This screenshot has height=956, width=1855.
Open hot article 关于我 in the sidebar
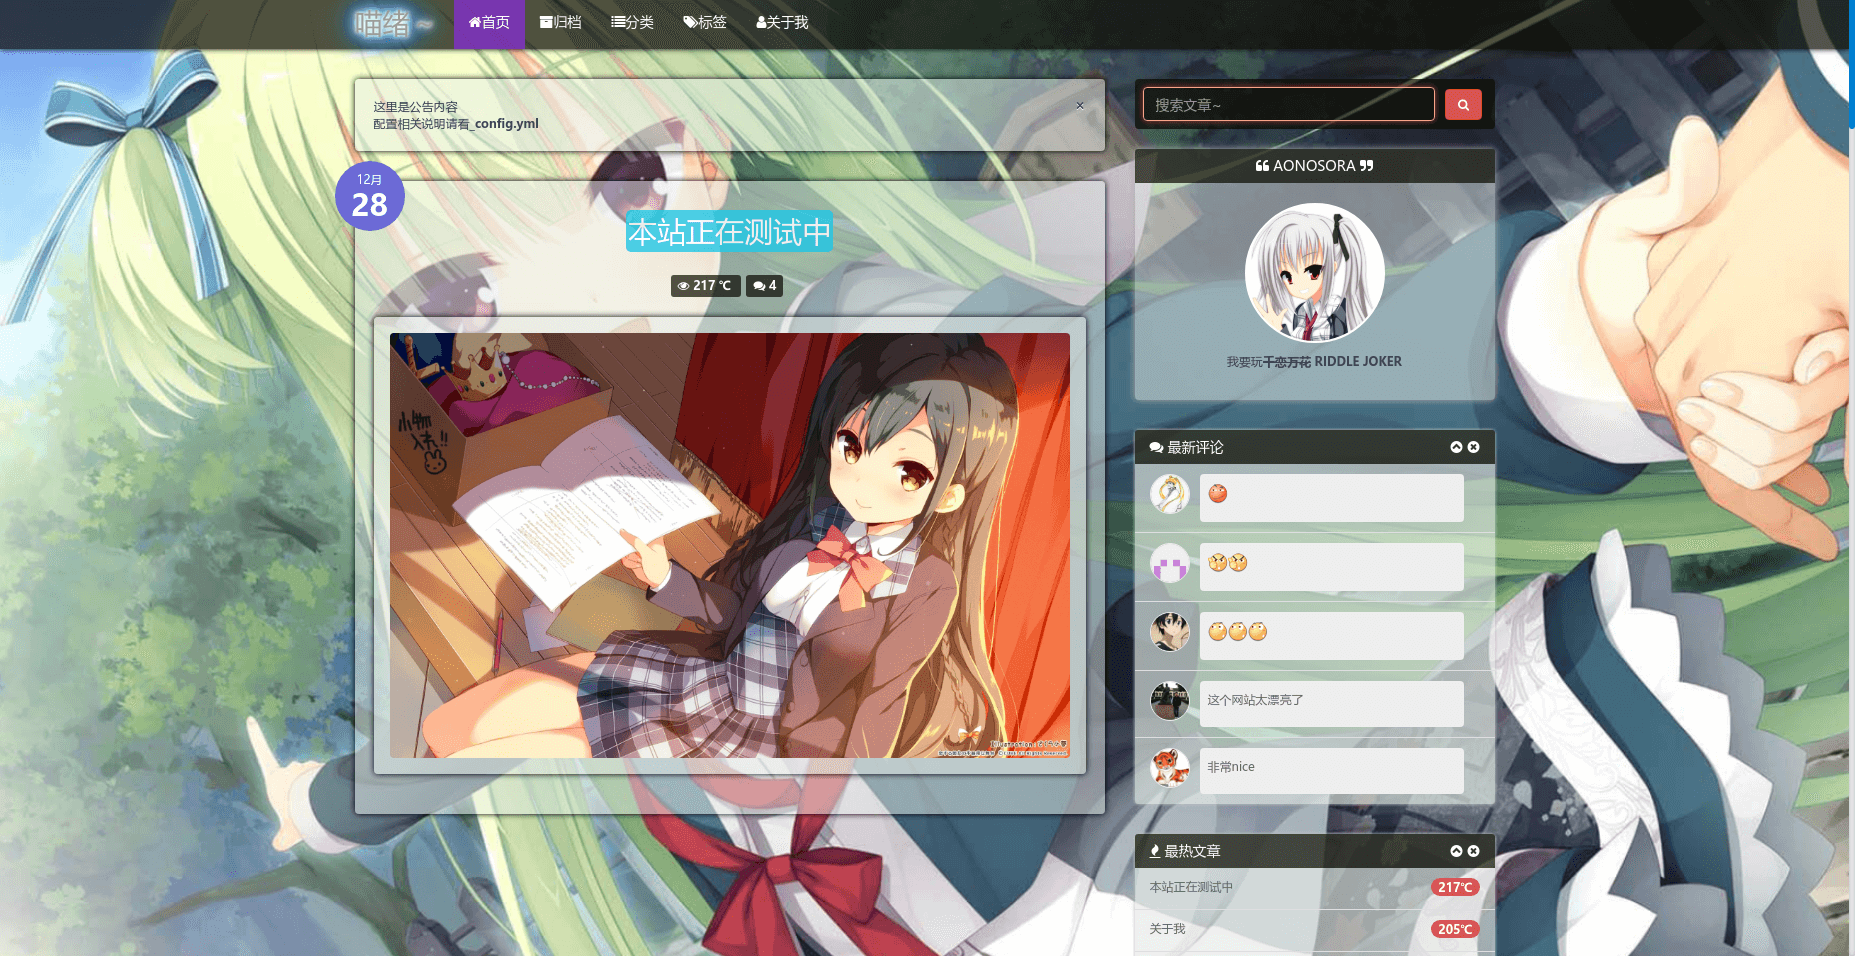click(x=1167, y=929)
